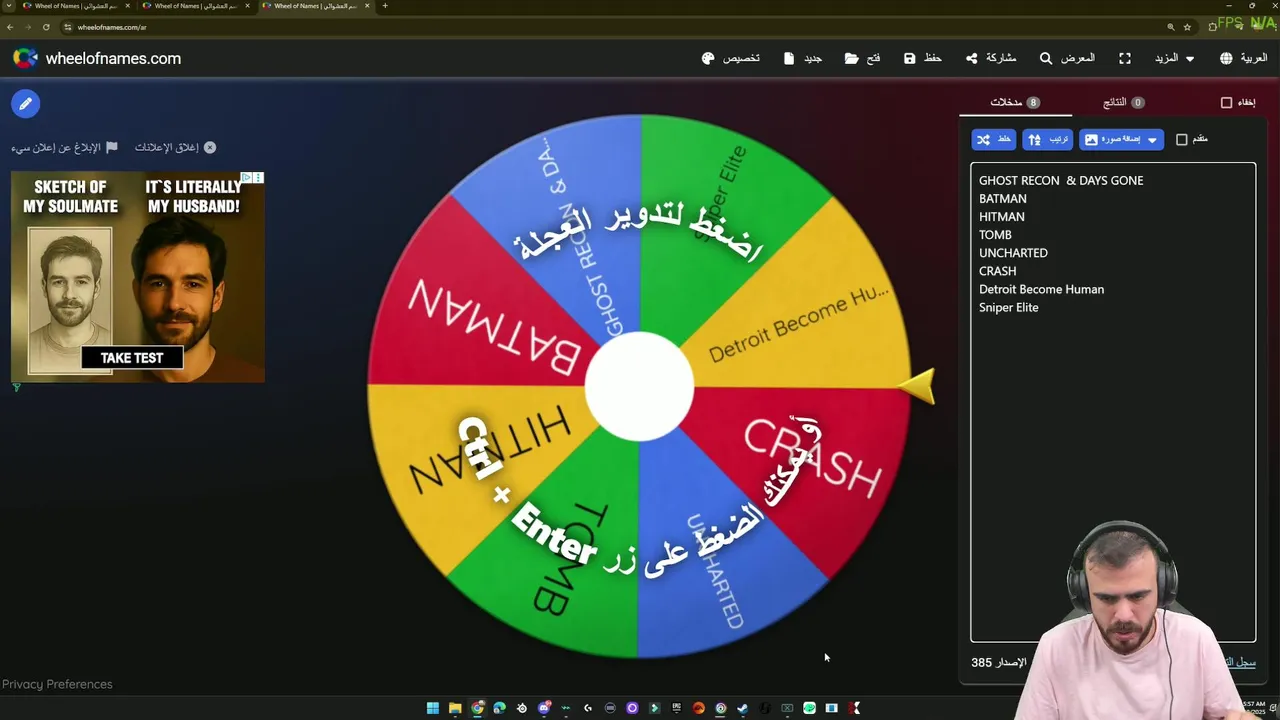Sort entries with ترتيب button

pyautogui.click(x=1048, y=139)
